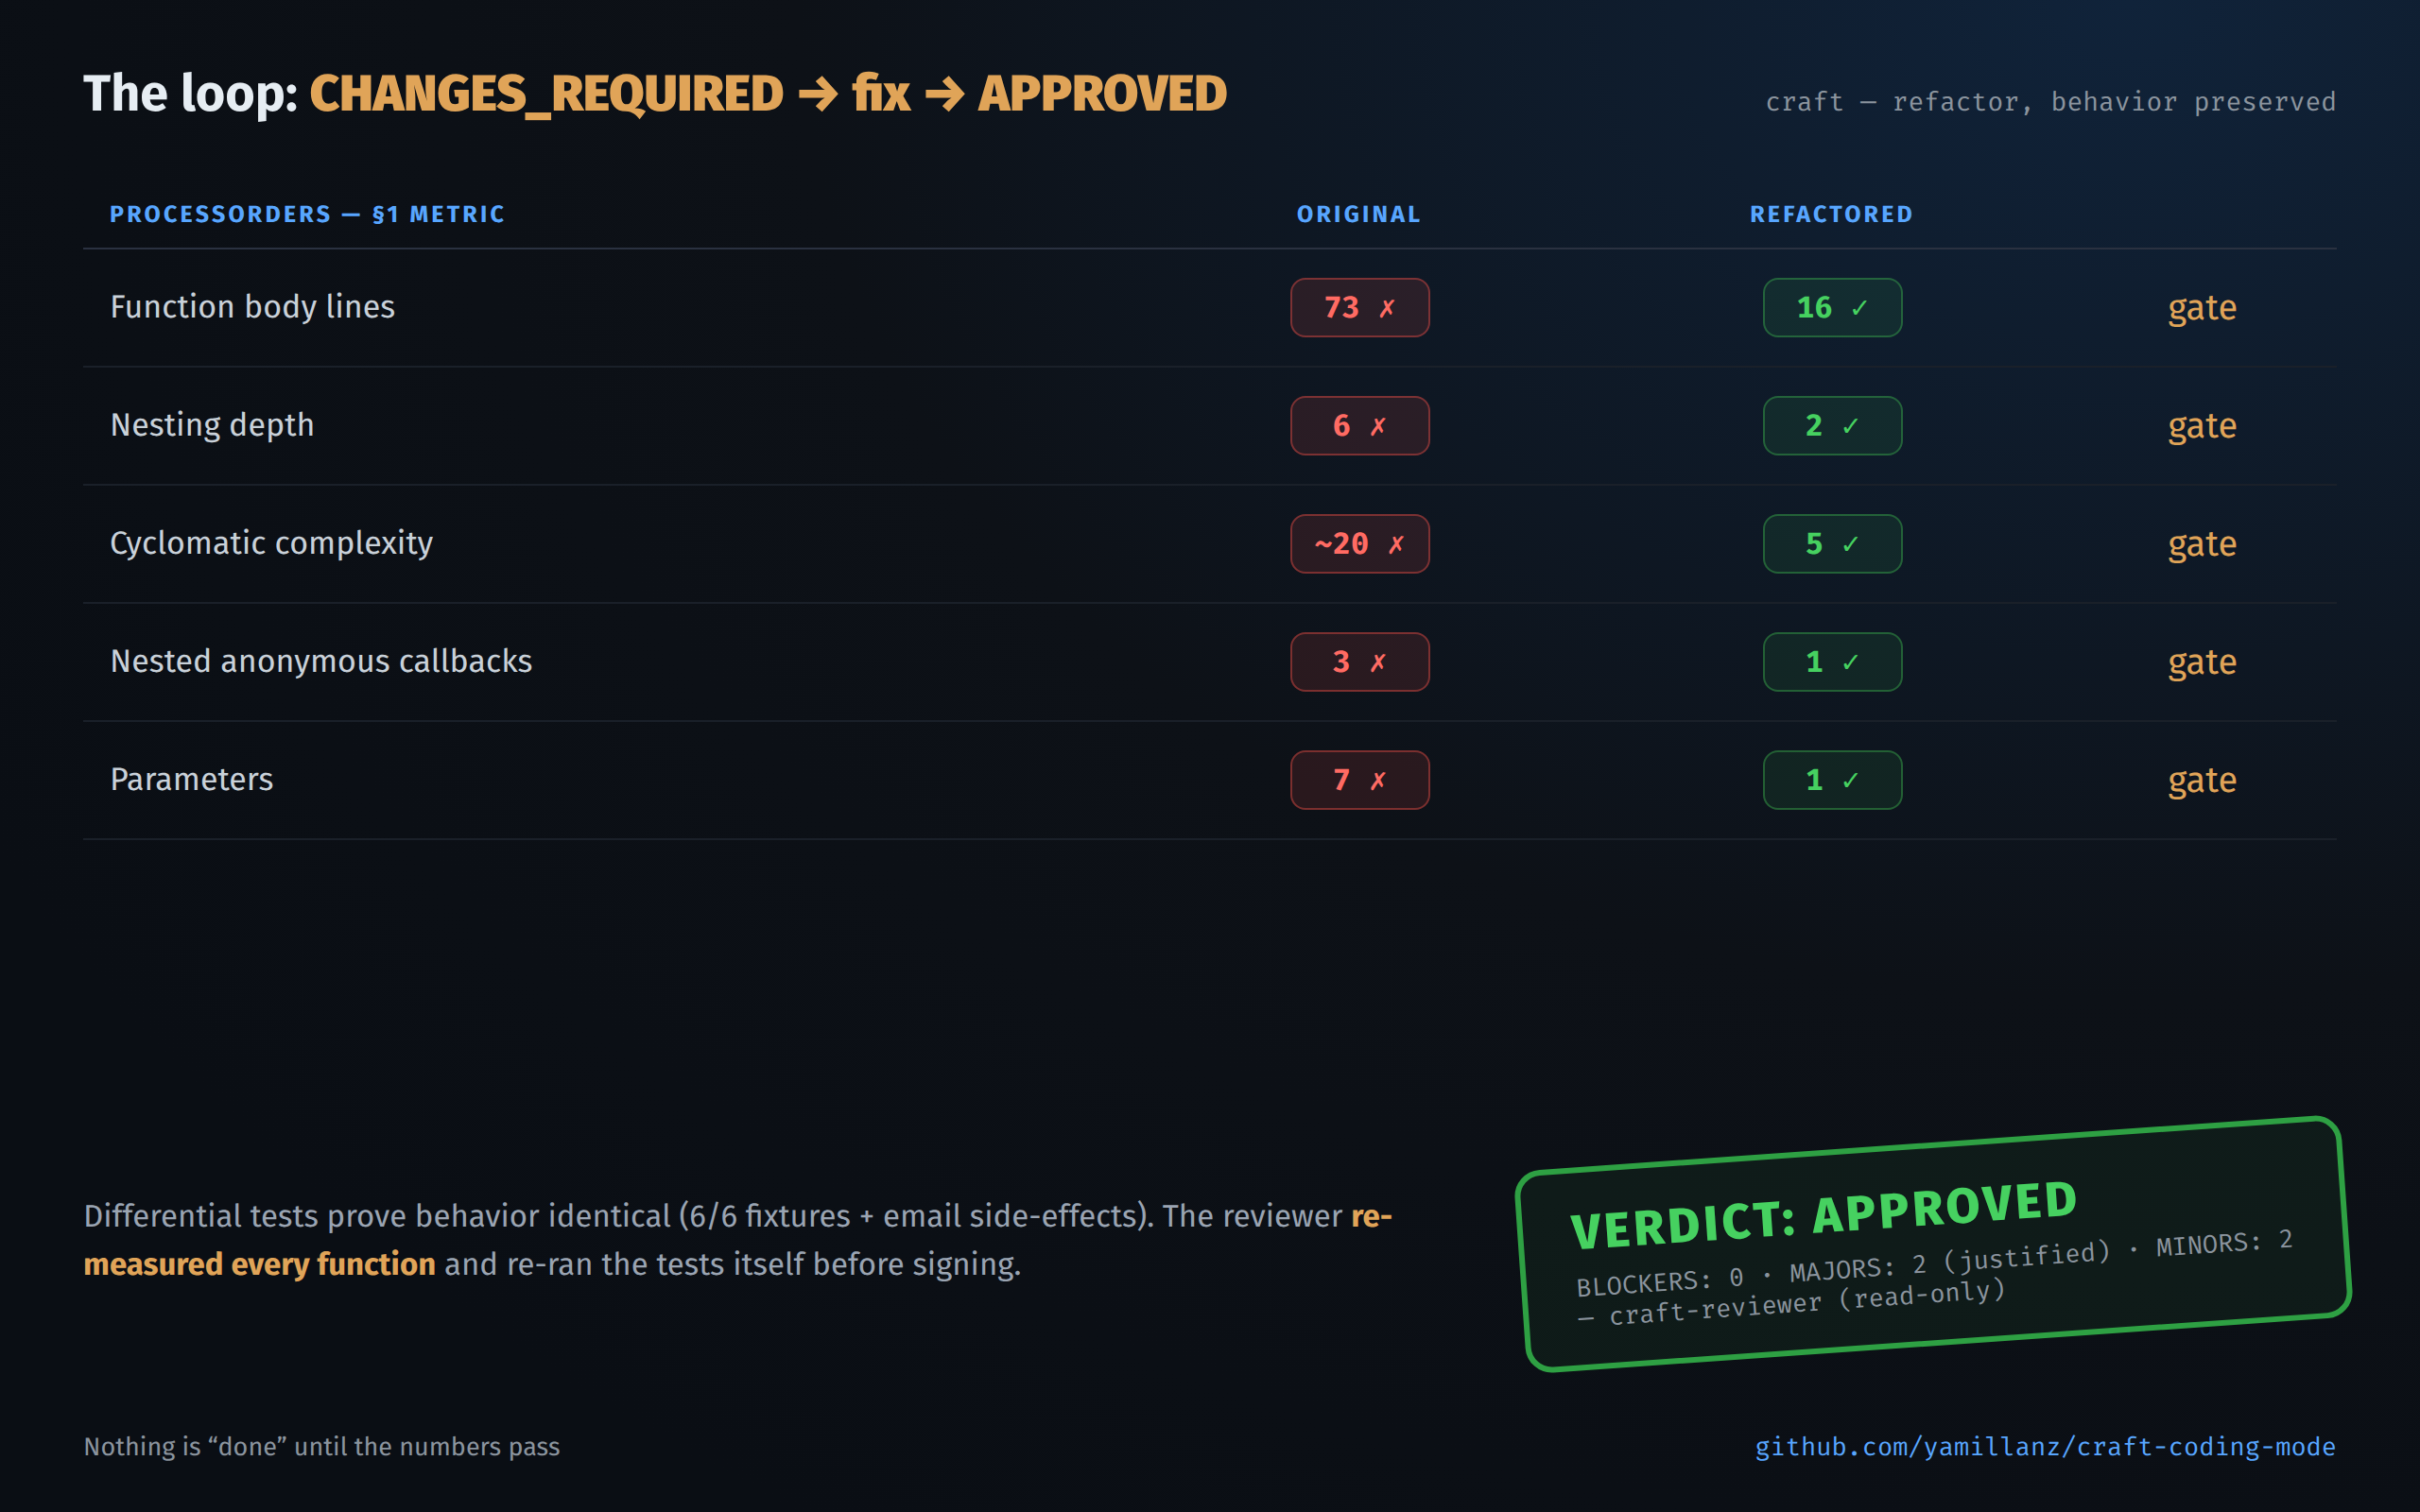Click the red 3 ✗ badge
Viewport: 2420px width, 1512px height.
[x=1359, y=661]
